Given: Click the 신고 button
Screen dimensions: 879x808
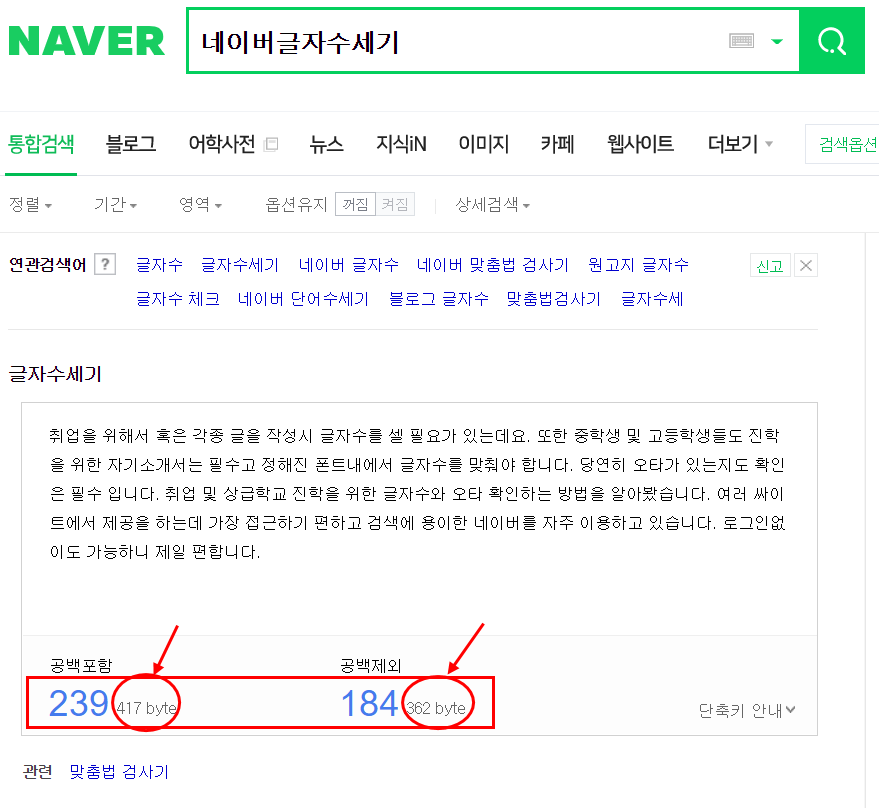Looking at the screenshot, I should point(770,265).
